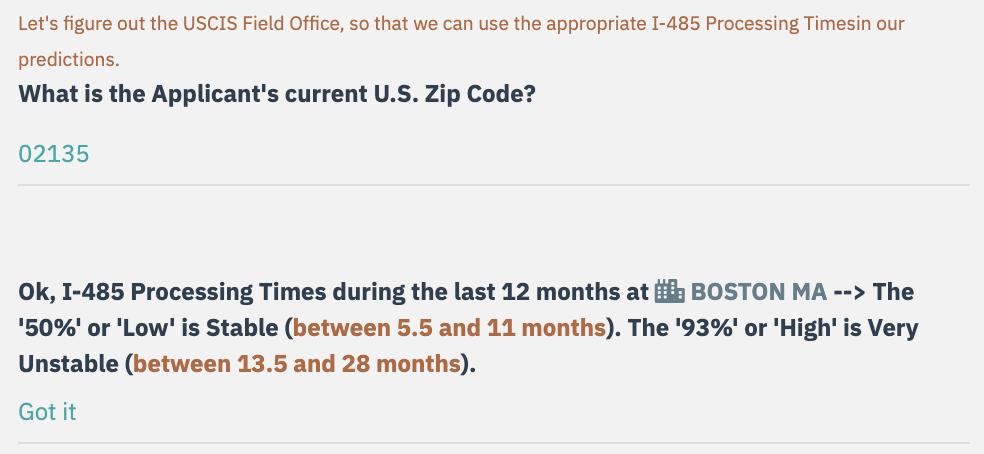Click the 'between 13.5 and 28 months' text
984x454 pixels.
click(297, 364)
